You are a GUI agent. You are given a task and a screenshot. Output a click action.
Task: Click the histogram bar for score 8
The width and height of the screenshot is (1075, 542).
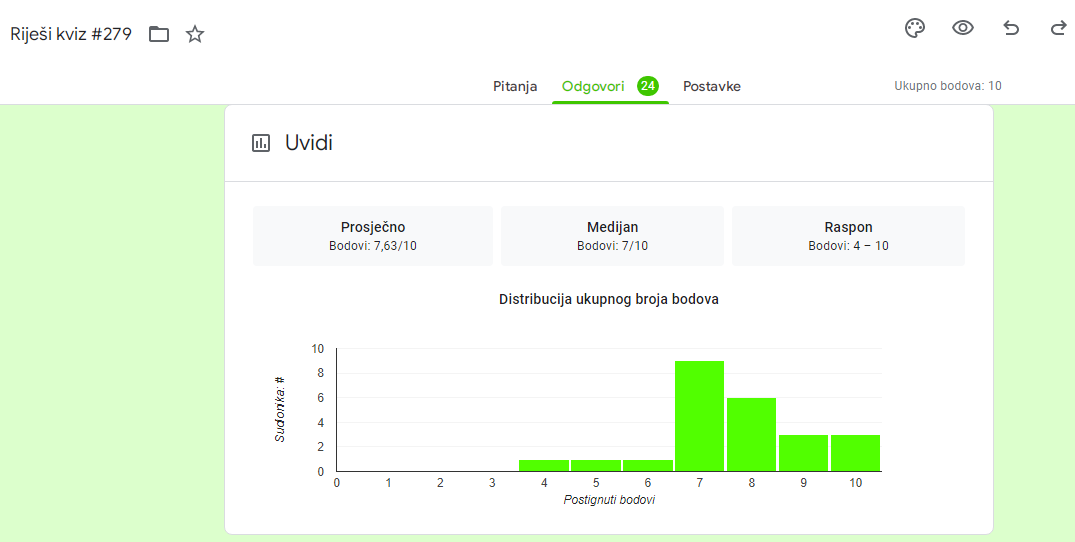click(x=751, y=434)
